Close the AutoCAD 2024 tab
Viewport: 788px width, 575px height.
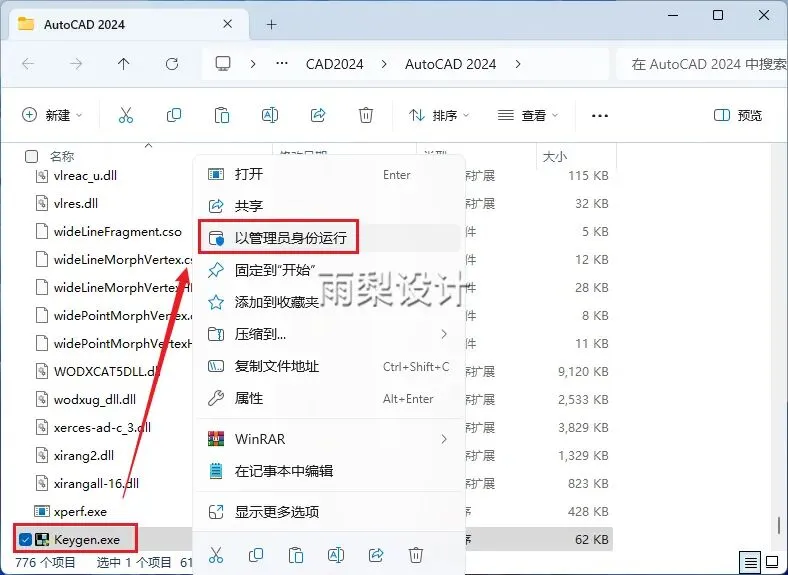[227, 24]
